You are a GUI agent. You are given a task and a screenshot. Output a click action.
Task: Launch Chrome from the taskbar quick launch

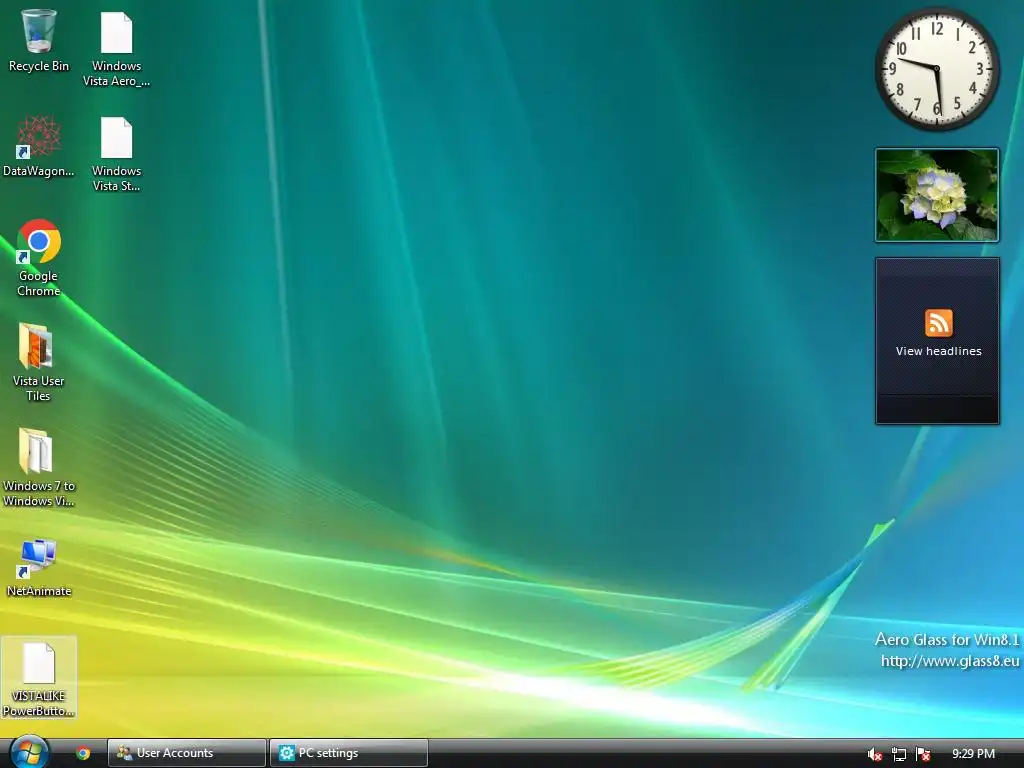[x=83, y=753]
